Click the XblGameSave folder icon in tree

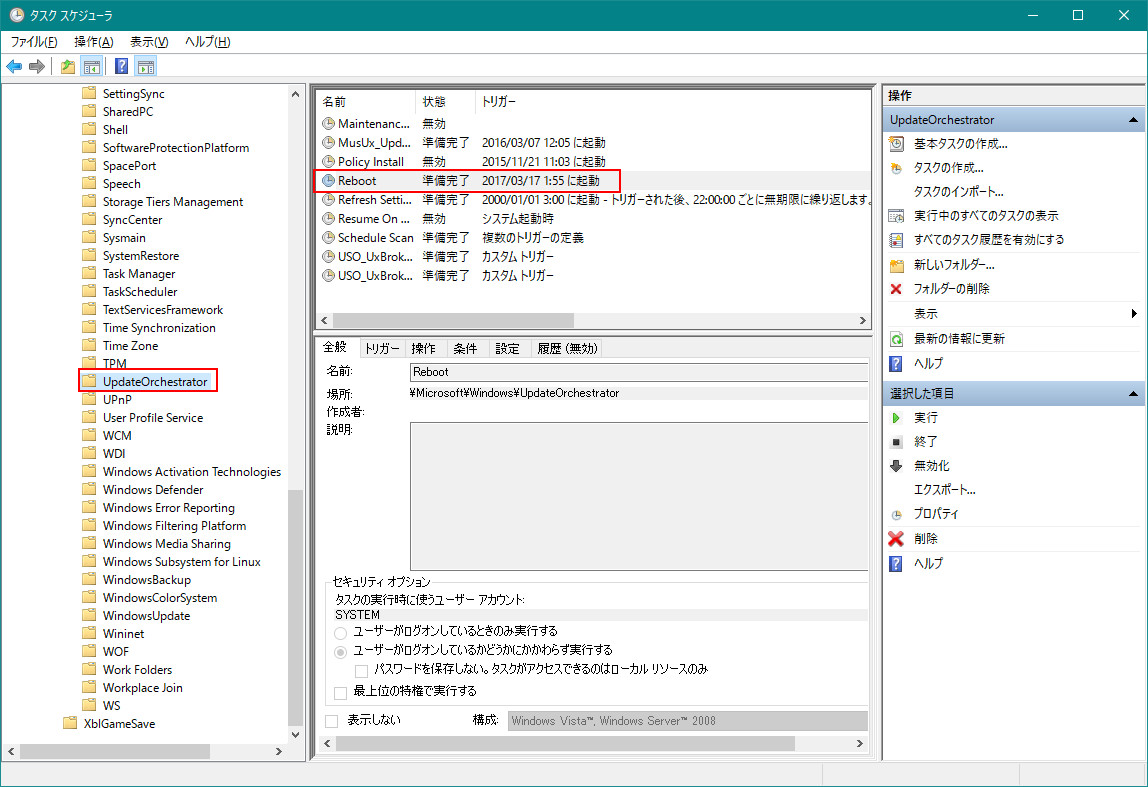[70, 723]
